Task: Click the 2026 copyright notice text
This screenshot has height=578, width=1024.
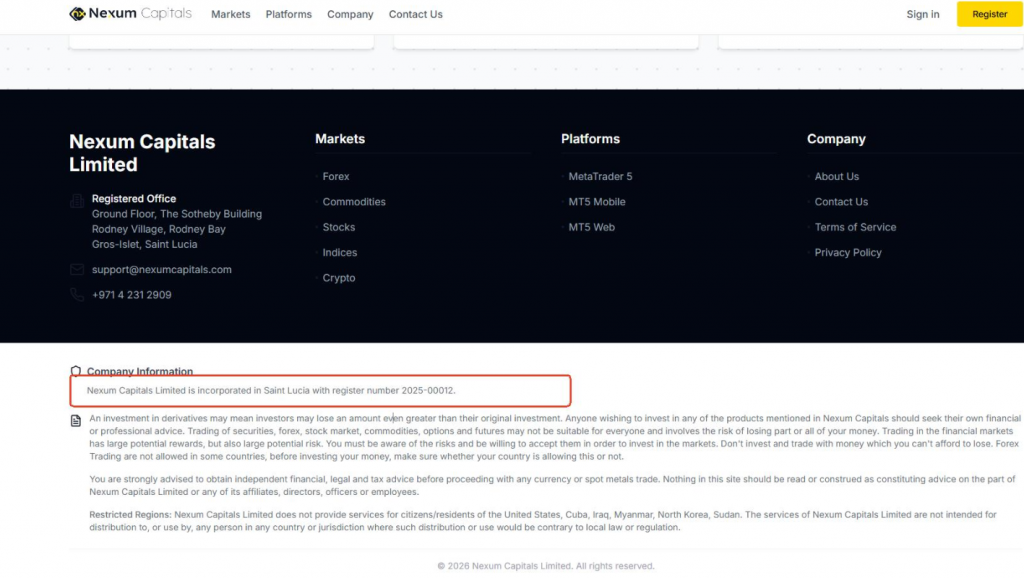Action: 546,566
